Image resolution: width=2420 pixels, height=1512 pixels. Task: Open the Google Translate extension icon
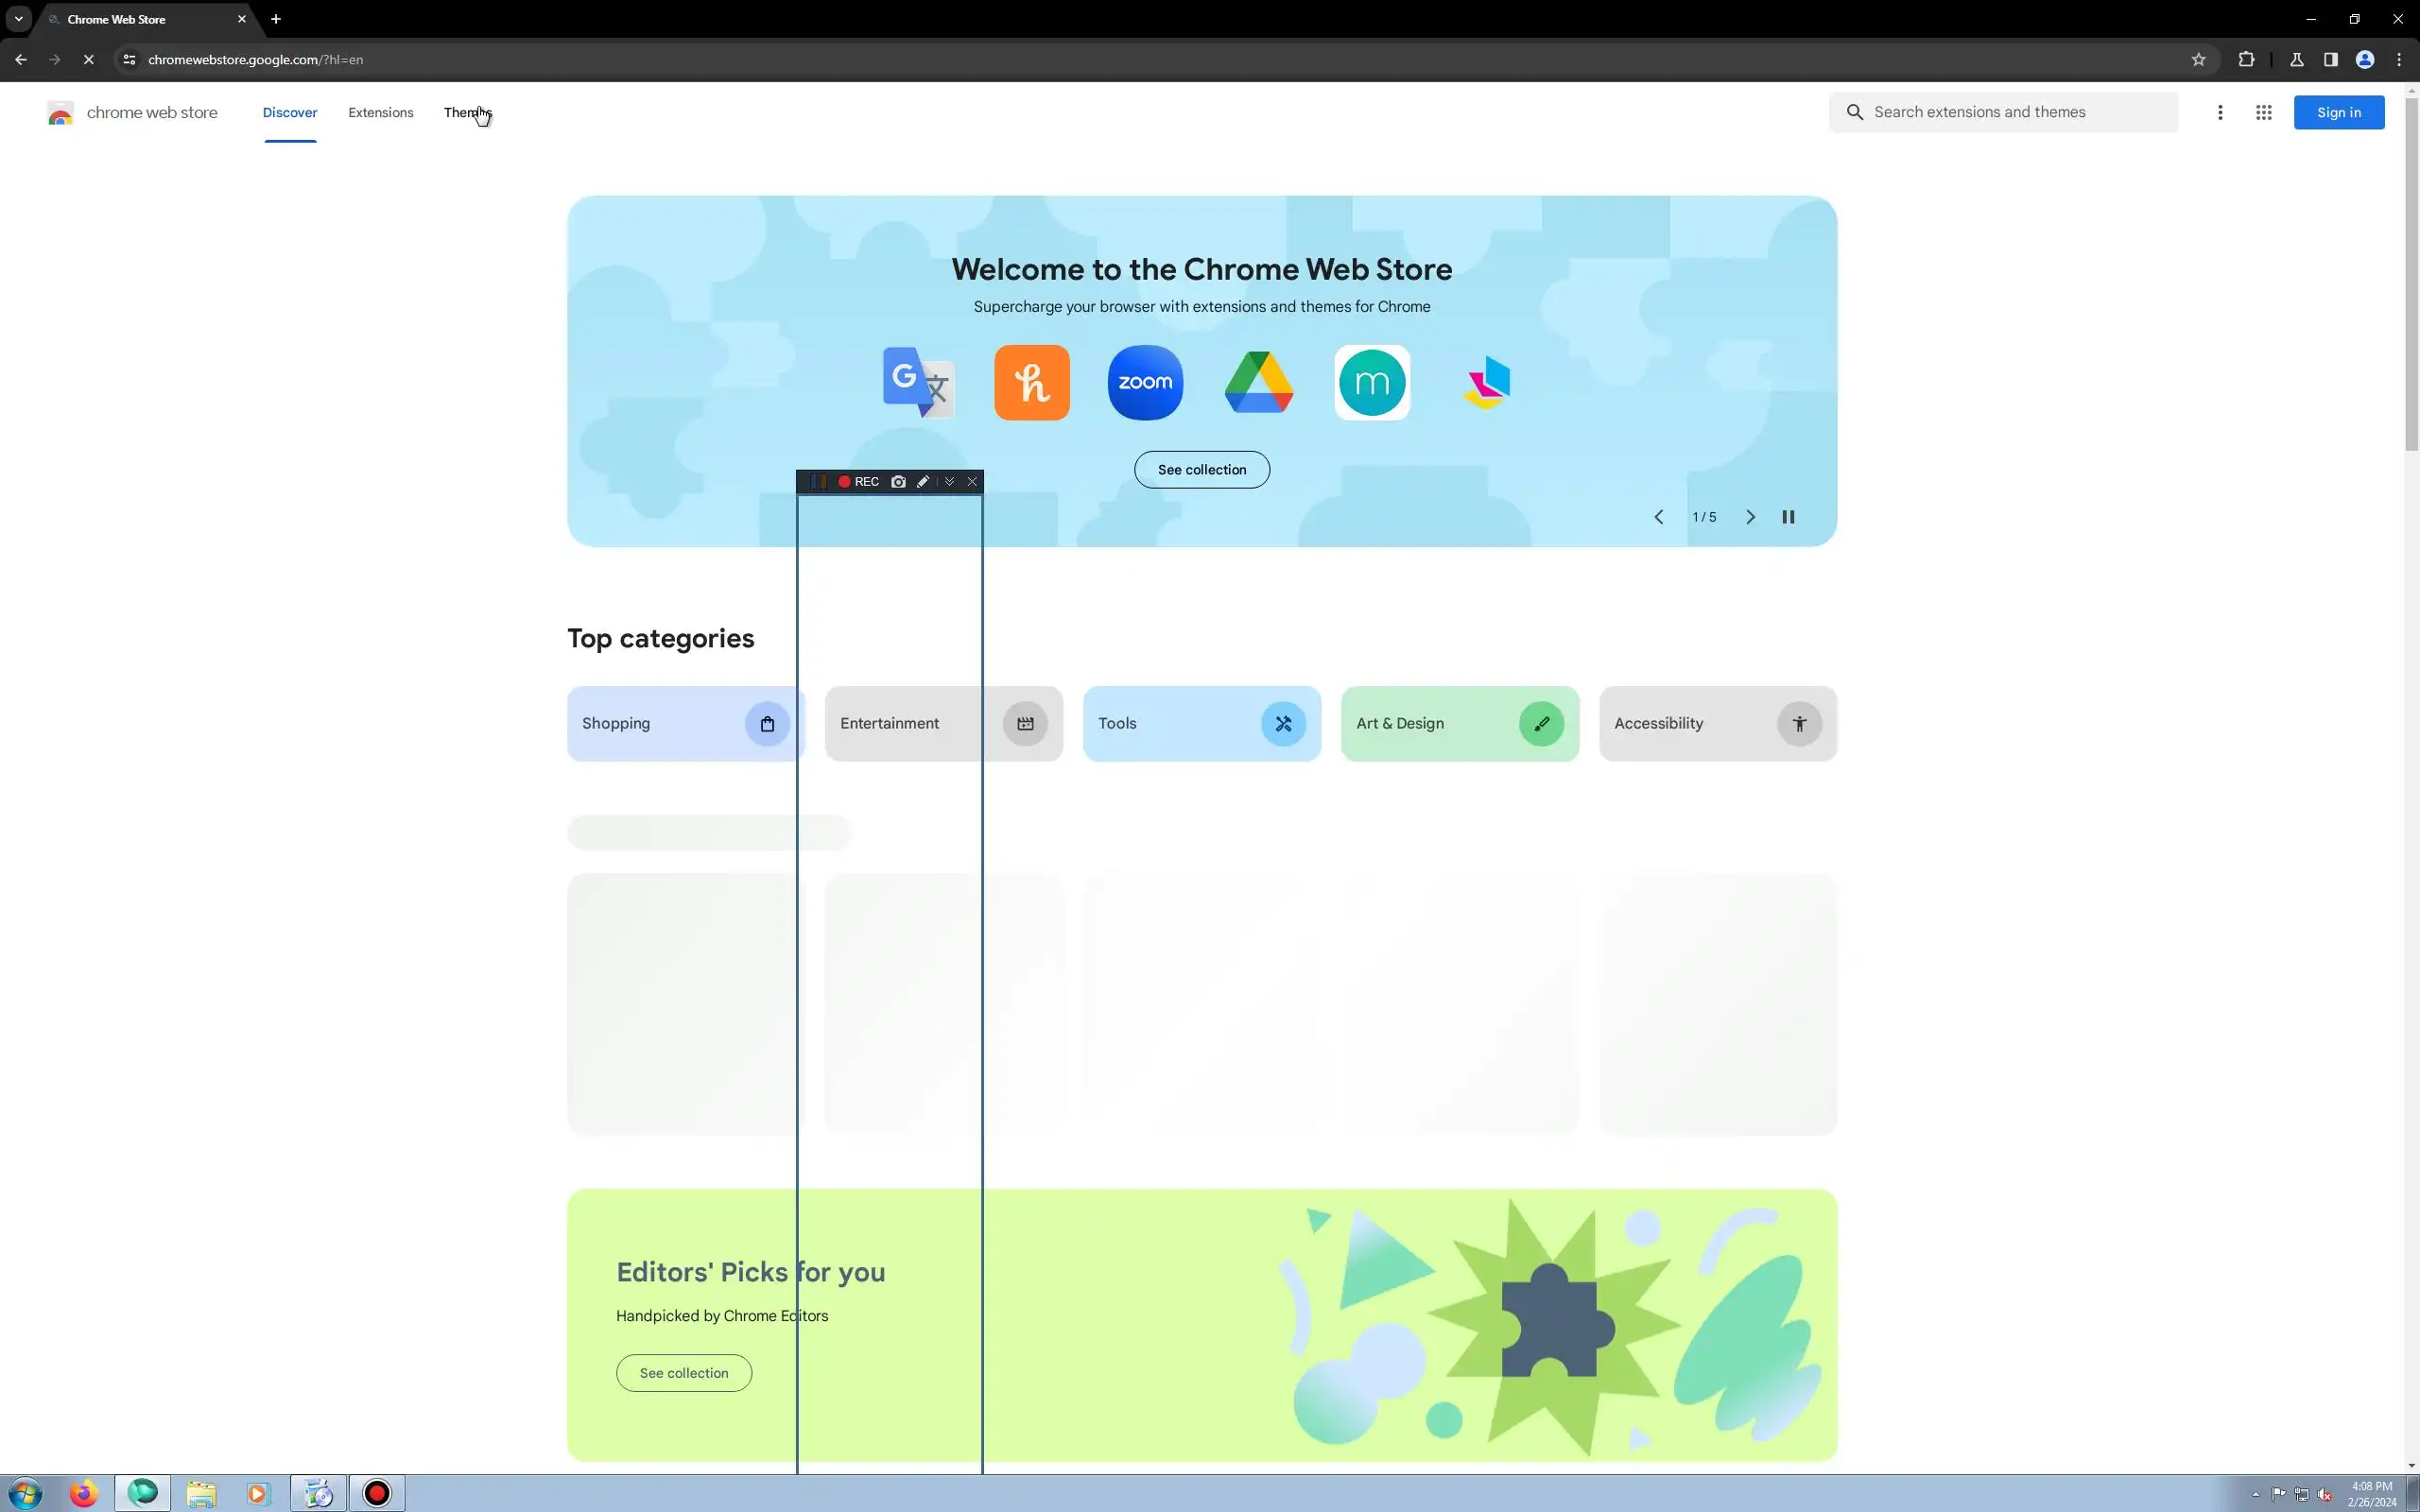tap(918, 382)
